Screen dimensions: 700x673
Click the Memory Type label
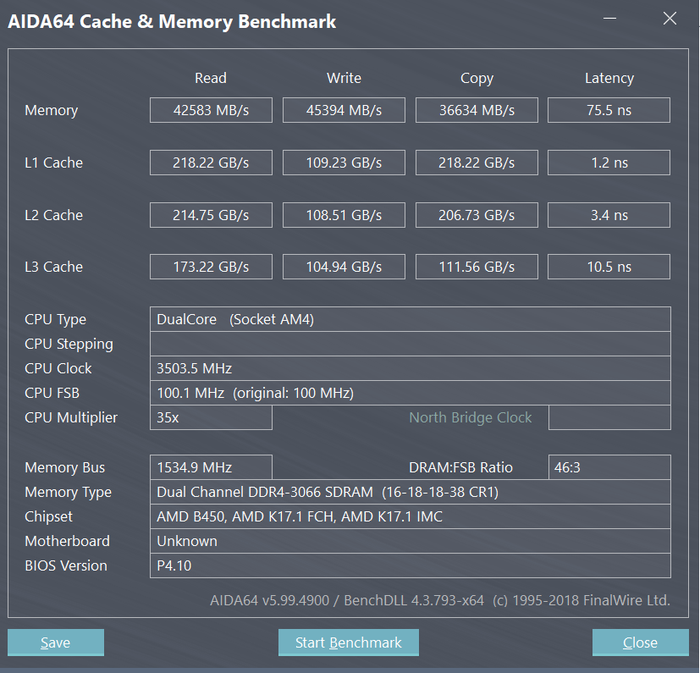click(x=68, y=492)
